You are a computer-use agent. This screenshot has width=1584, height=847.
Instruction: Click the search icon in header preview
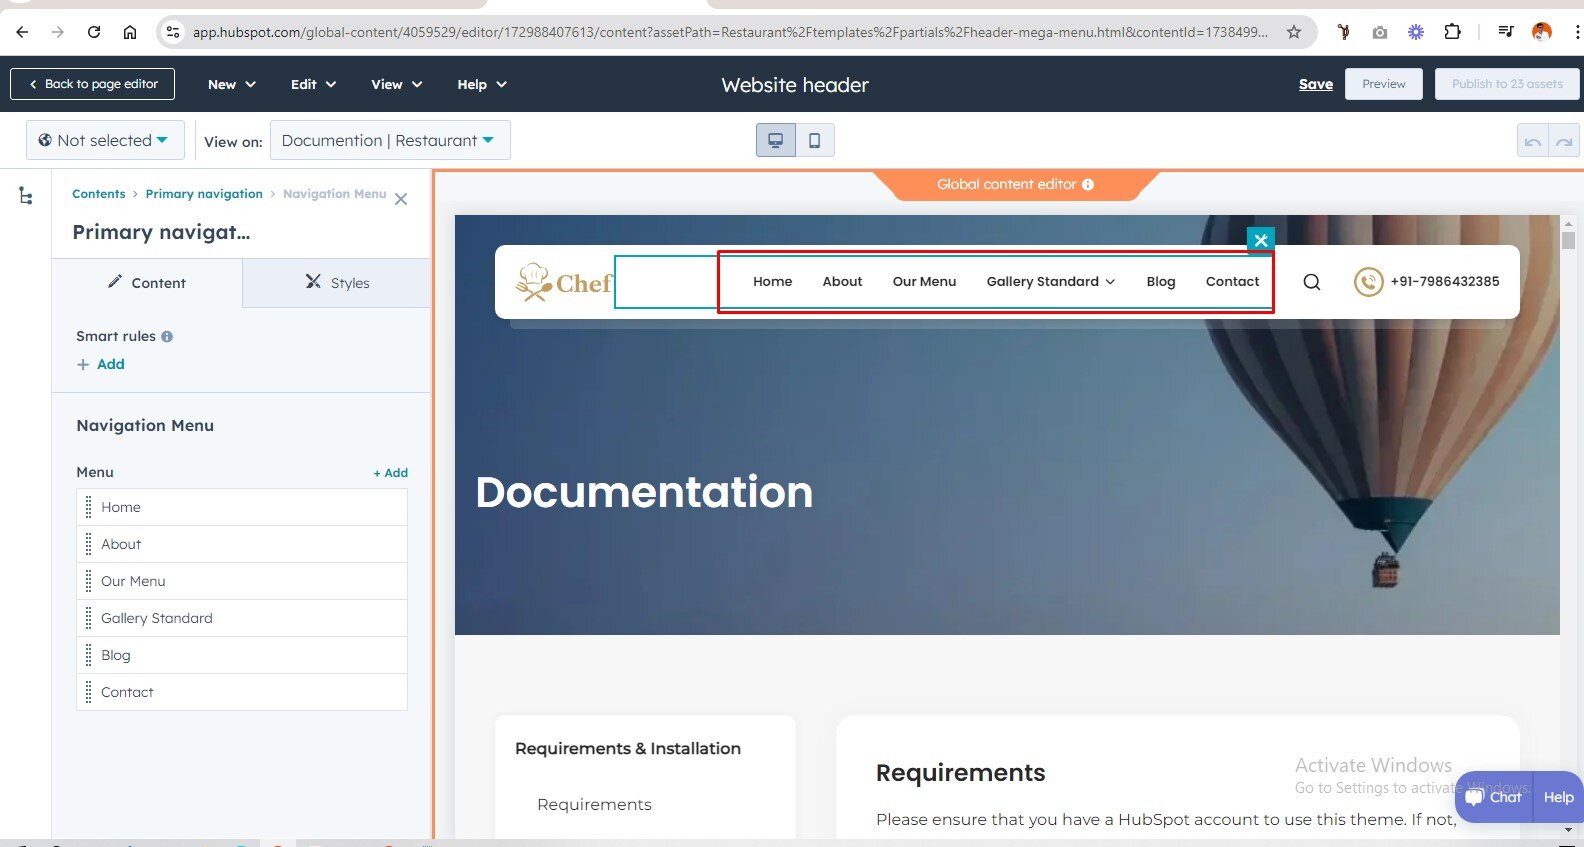click(x=1311, y=282)
